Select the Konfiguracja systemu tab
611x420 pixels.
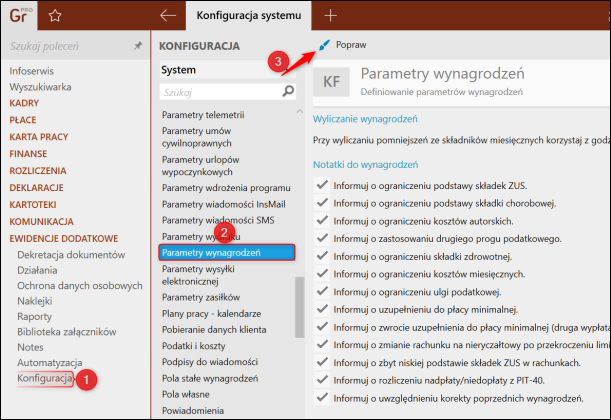(249, 16)
